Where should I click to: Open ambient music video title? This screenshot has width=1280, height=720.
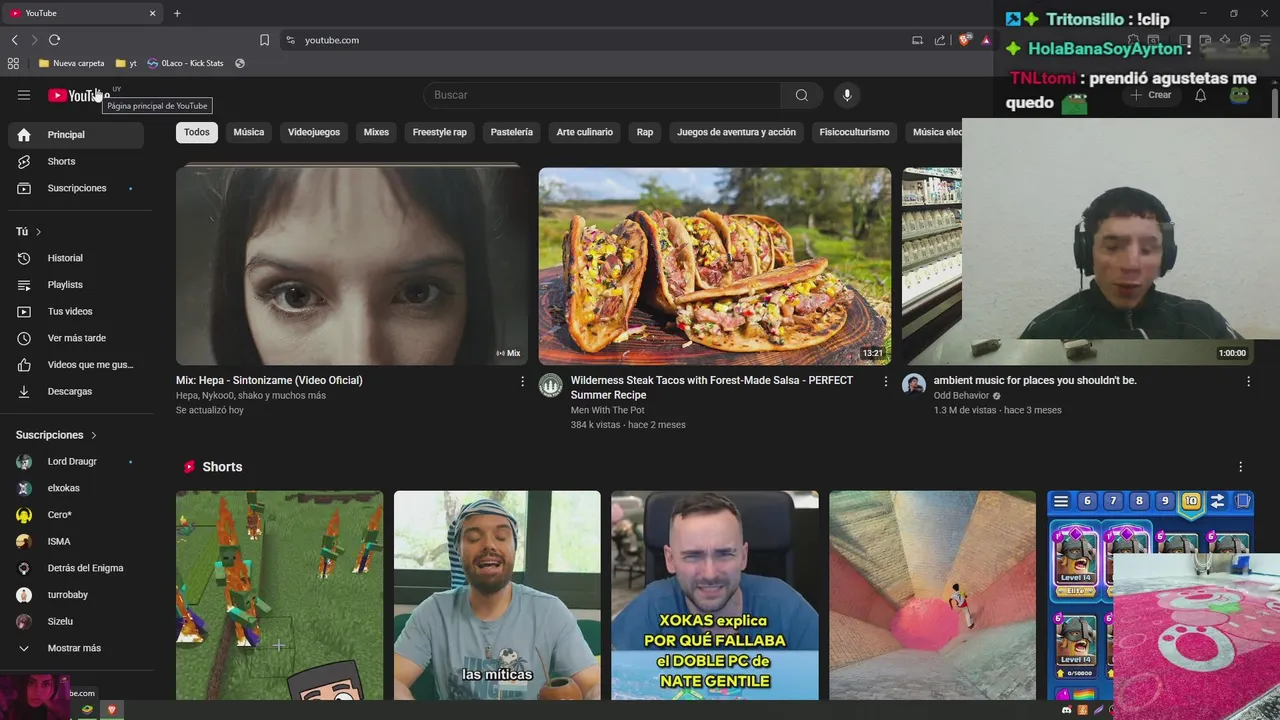[1035, 380]
